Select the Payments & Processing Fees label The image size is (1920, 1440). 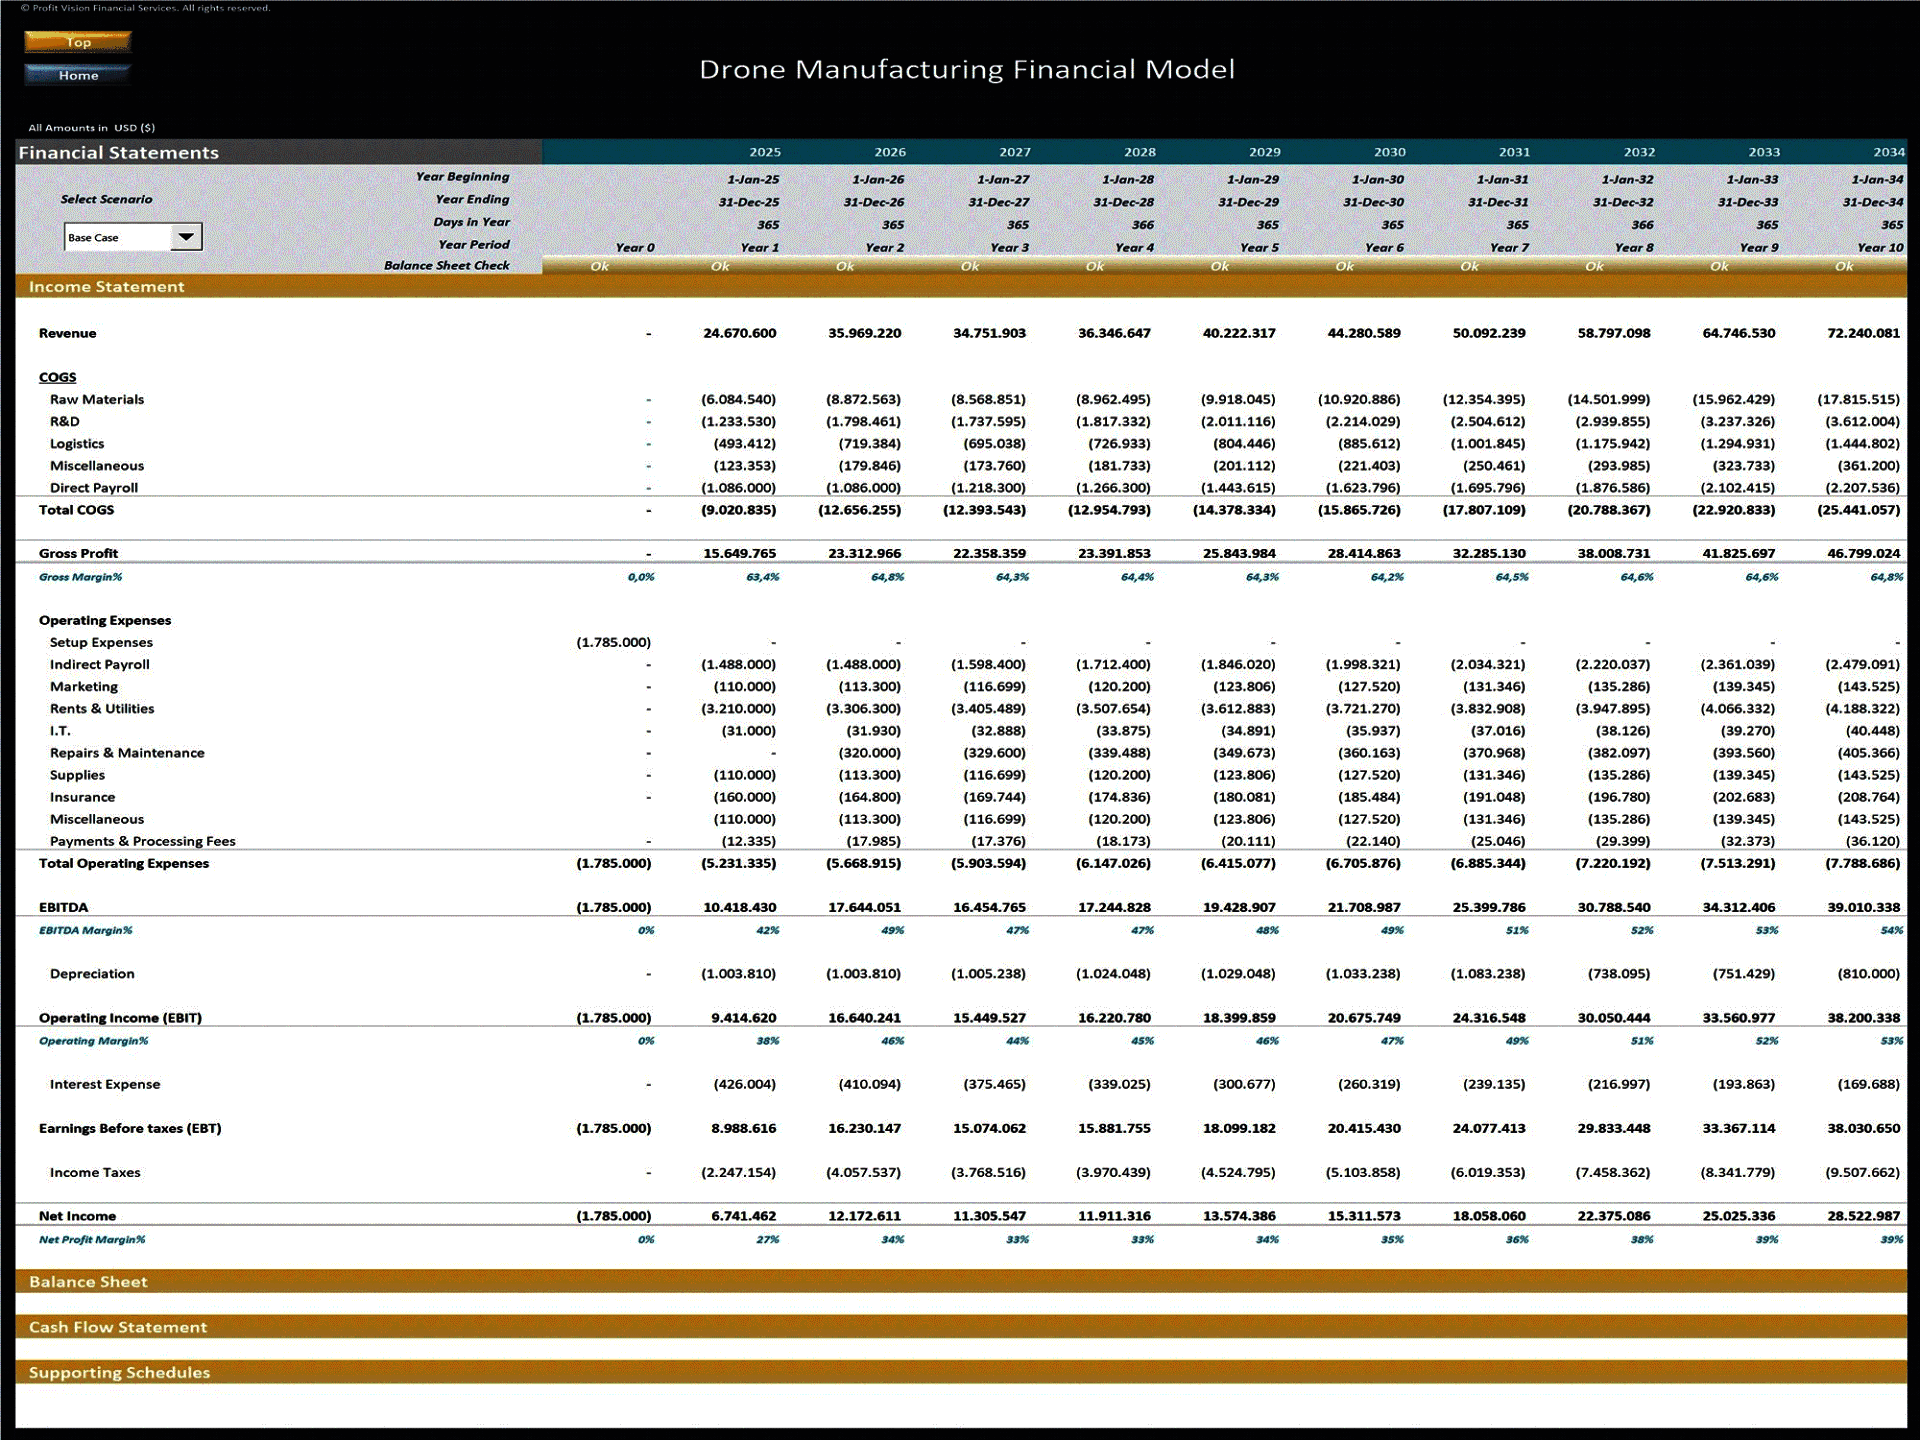click(143, 841)
